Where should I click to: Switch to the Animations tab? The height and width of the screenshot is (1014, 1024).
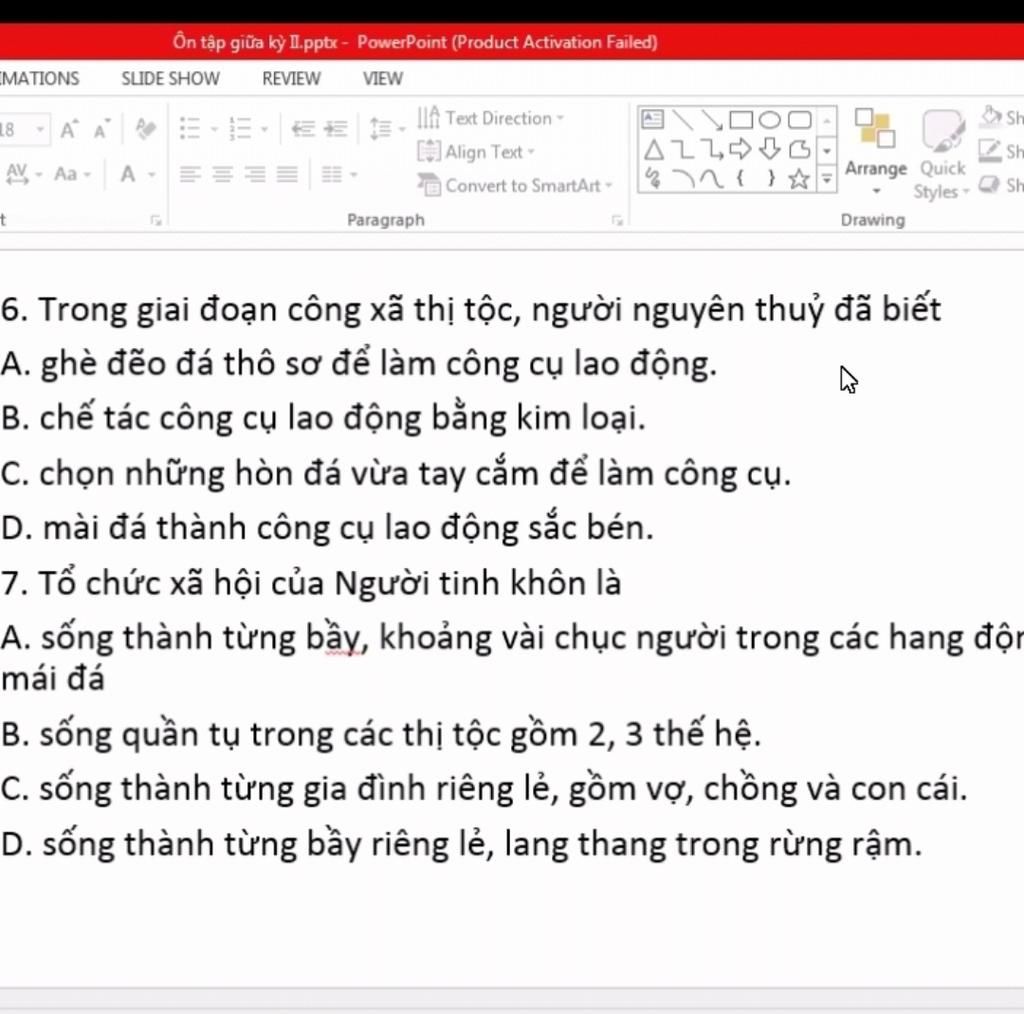tap(39, 78)
